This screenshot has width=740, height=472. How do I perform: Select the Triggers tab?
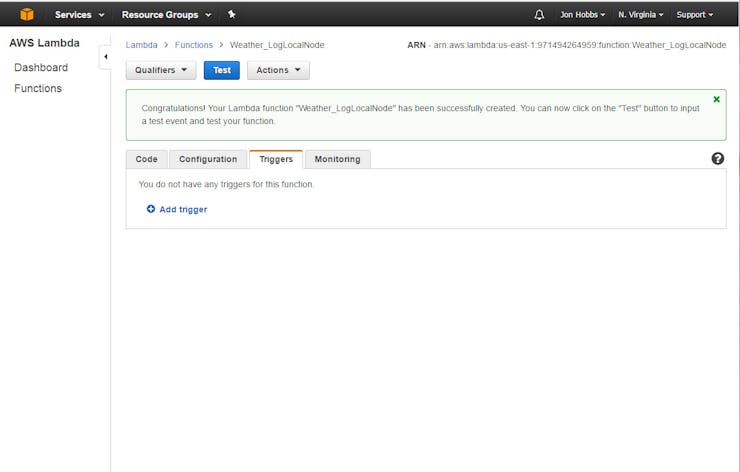(276, 159)
